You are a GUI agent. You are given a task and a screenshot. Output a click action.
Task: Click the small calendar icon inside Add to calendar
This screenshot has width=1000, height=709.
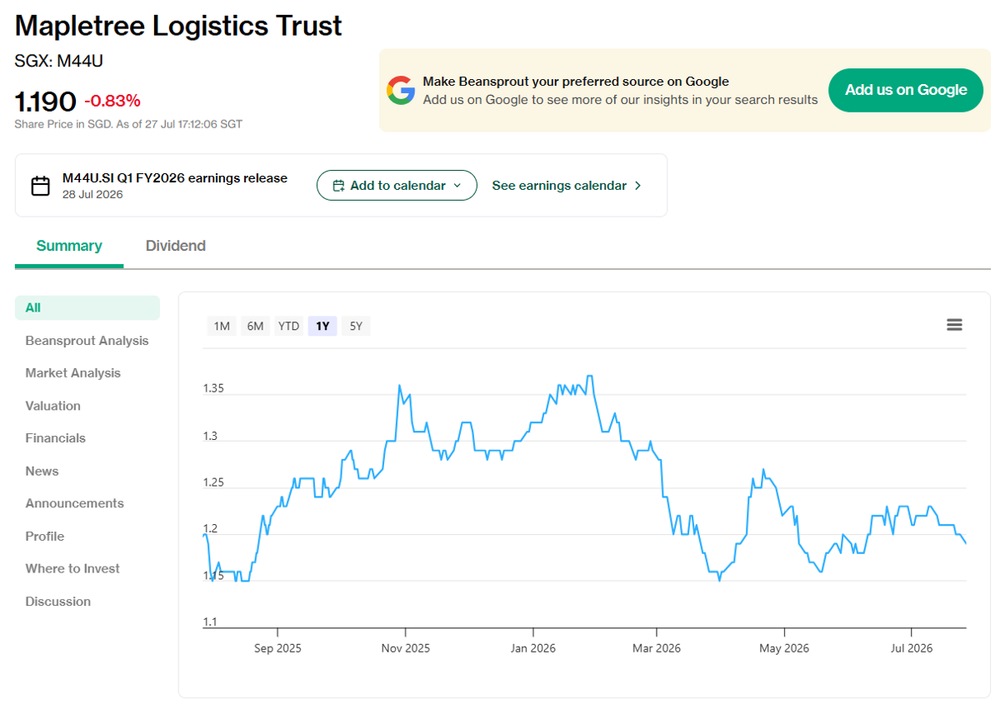coord(339,186)
